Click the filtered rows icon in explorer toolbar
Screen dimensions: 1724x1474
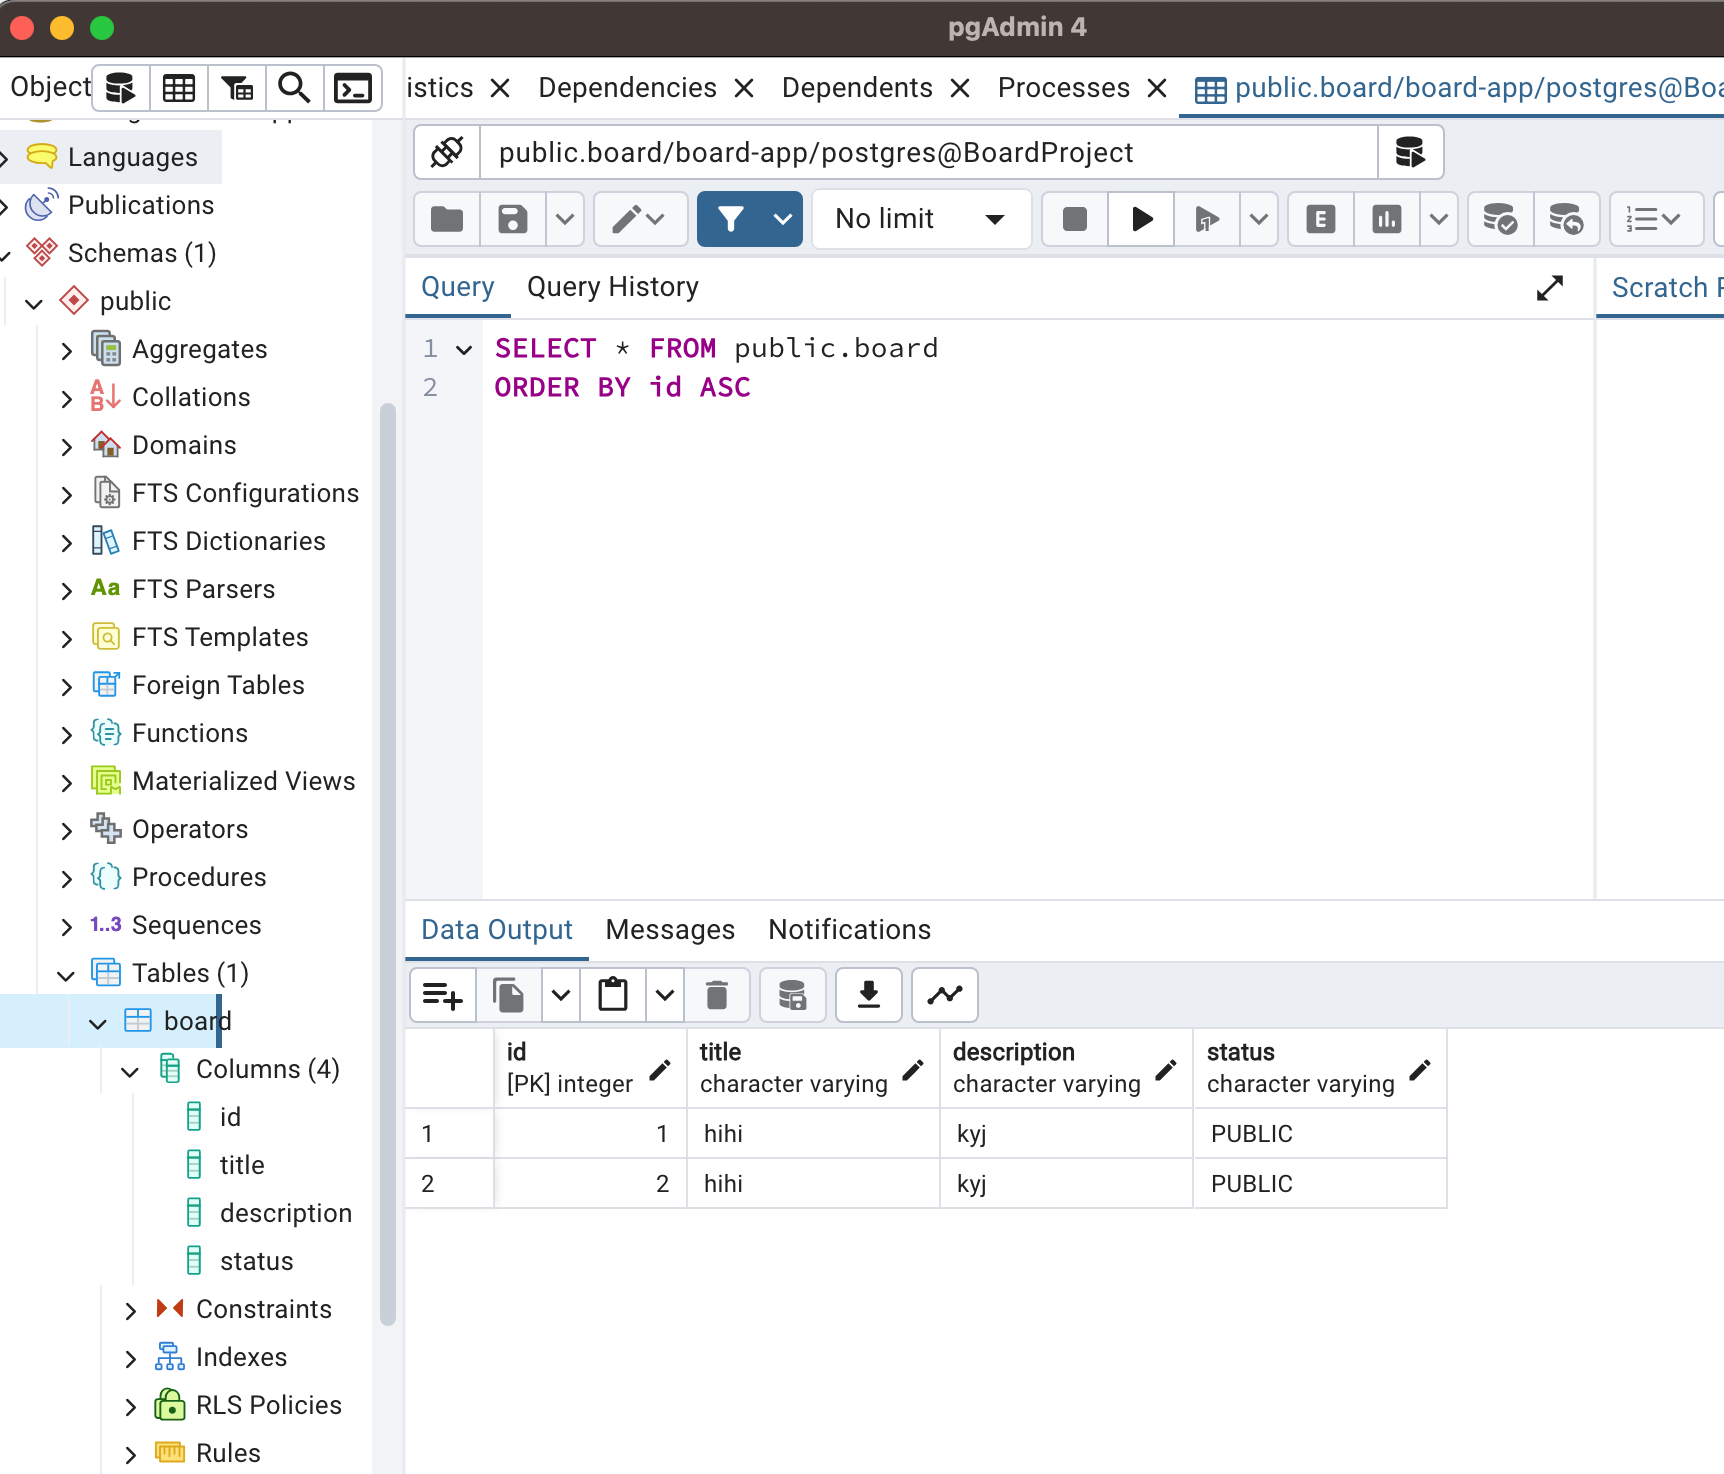tap(237, 89)
